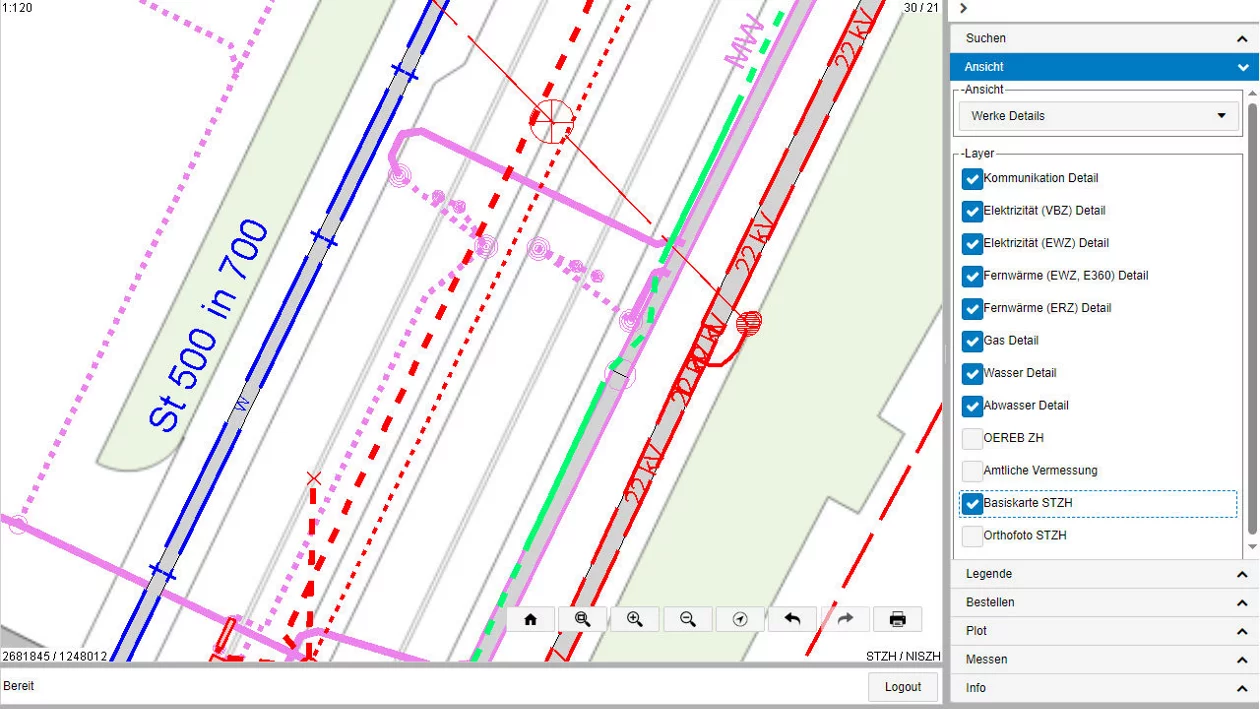
Task: Expand the Bestellen section
Action: 1104,603
